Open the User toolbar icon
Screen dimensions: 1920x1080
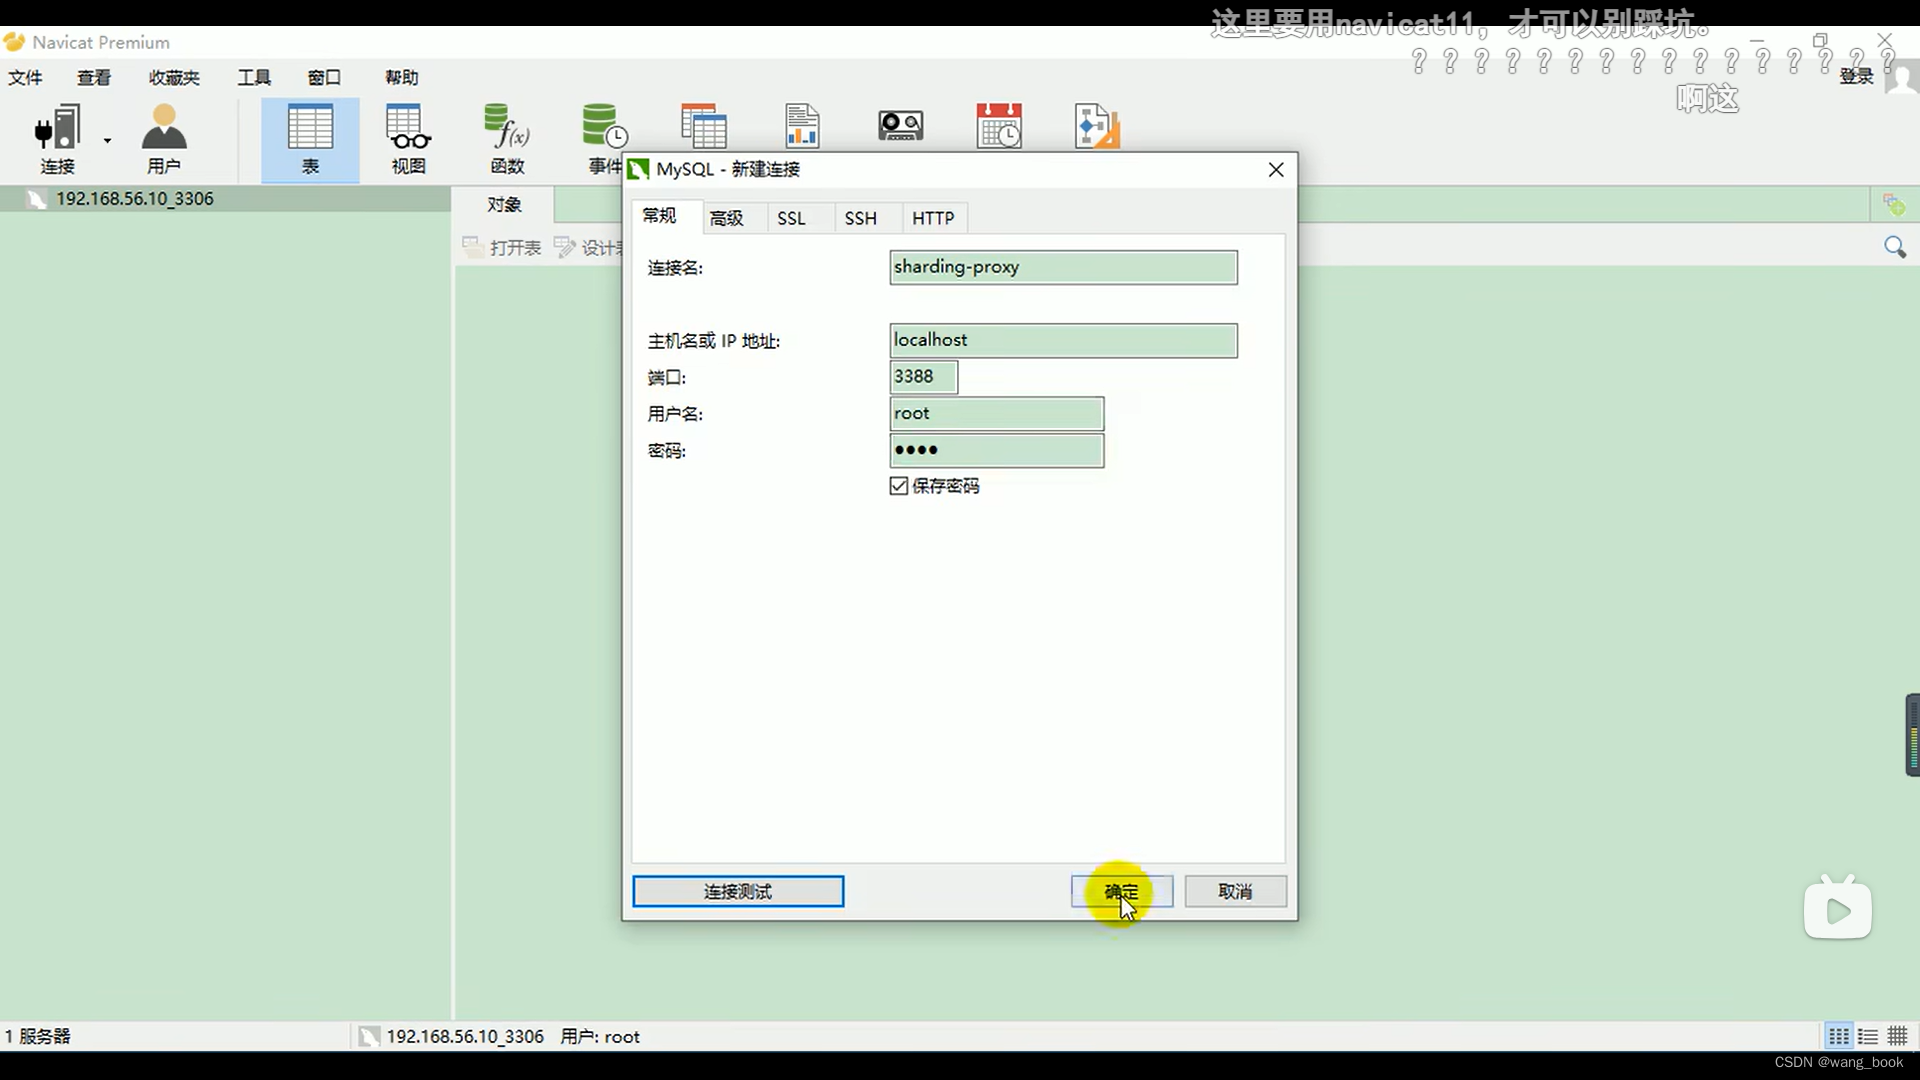point(164,139)
